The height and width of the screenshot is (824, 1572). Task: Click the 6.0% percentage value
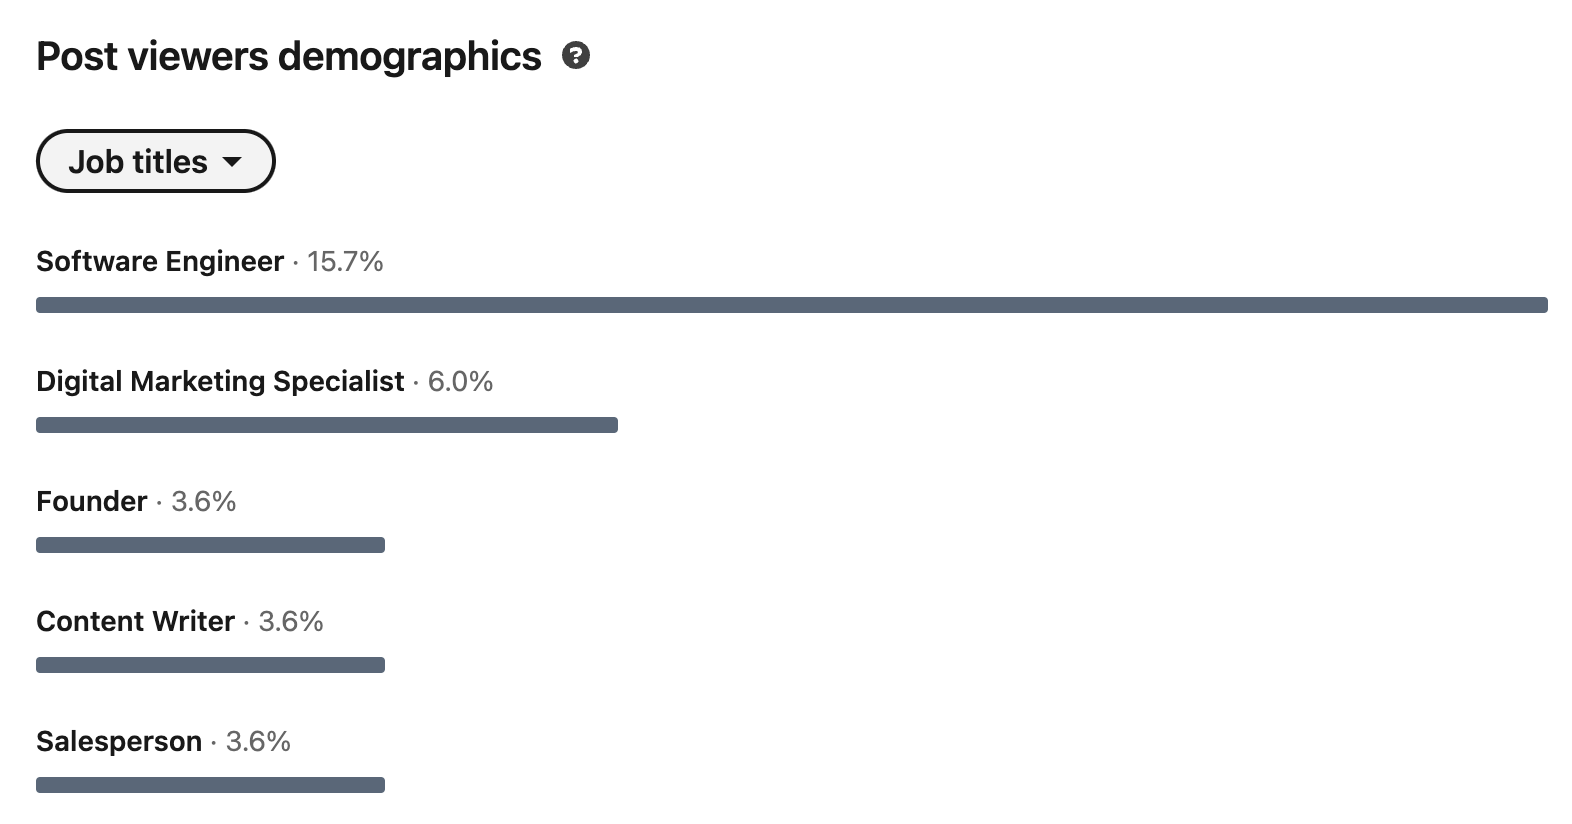pos(460,381)
